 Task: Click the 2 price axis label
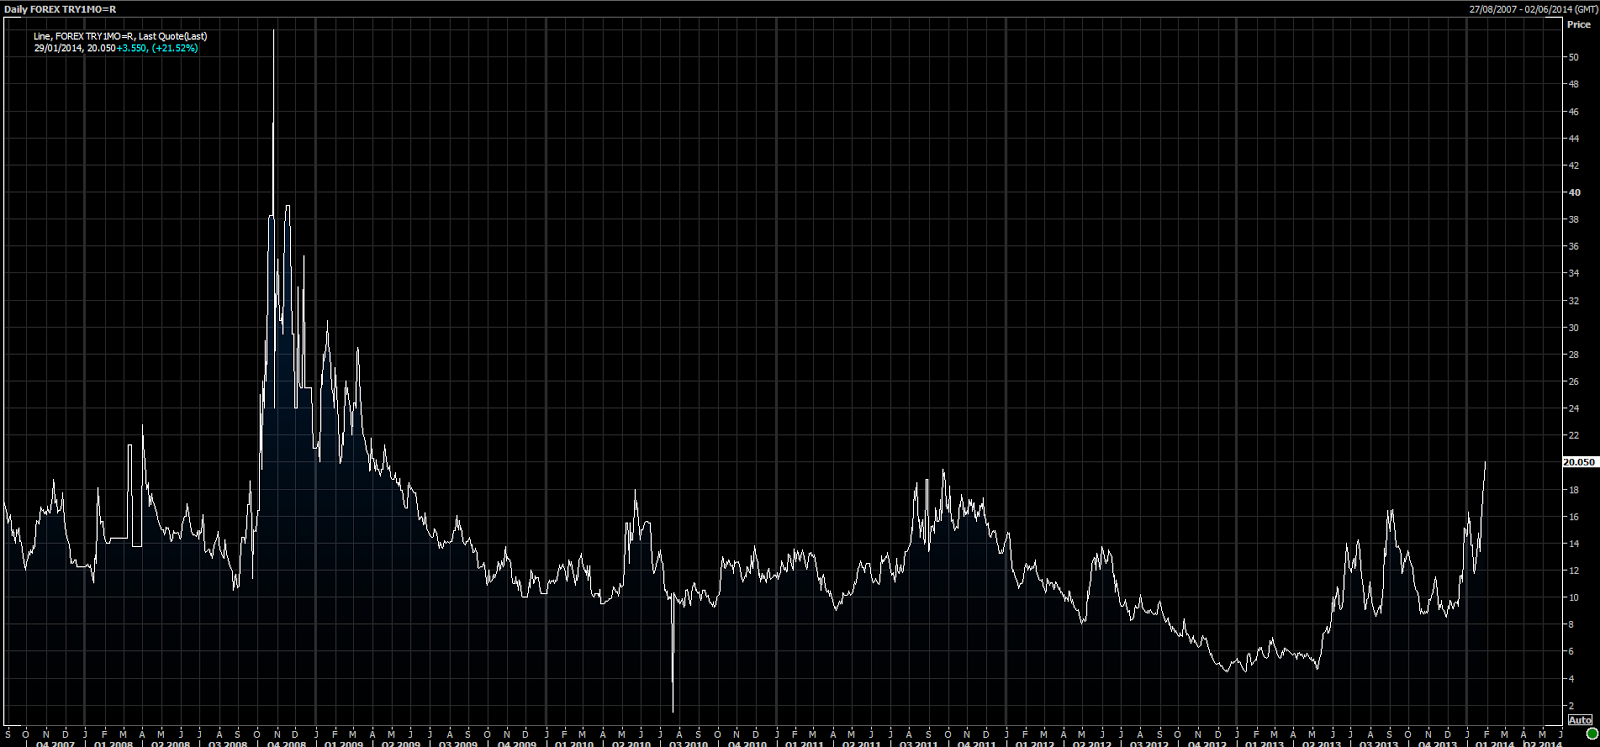click(x=1572, y=705)
